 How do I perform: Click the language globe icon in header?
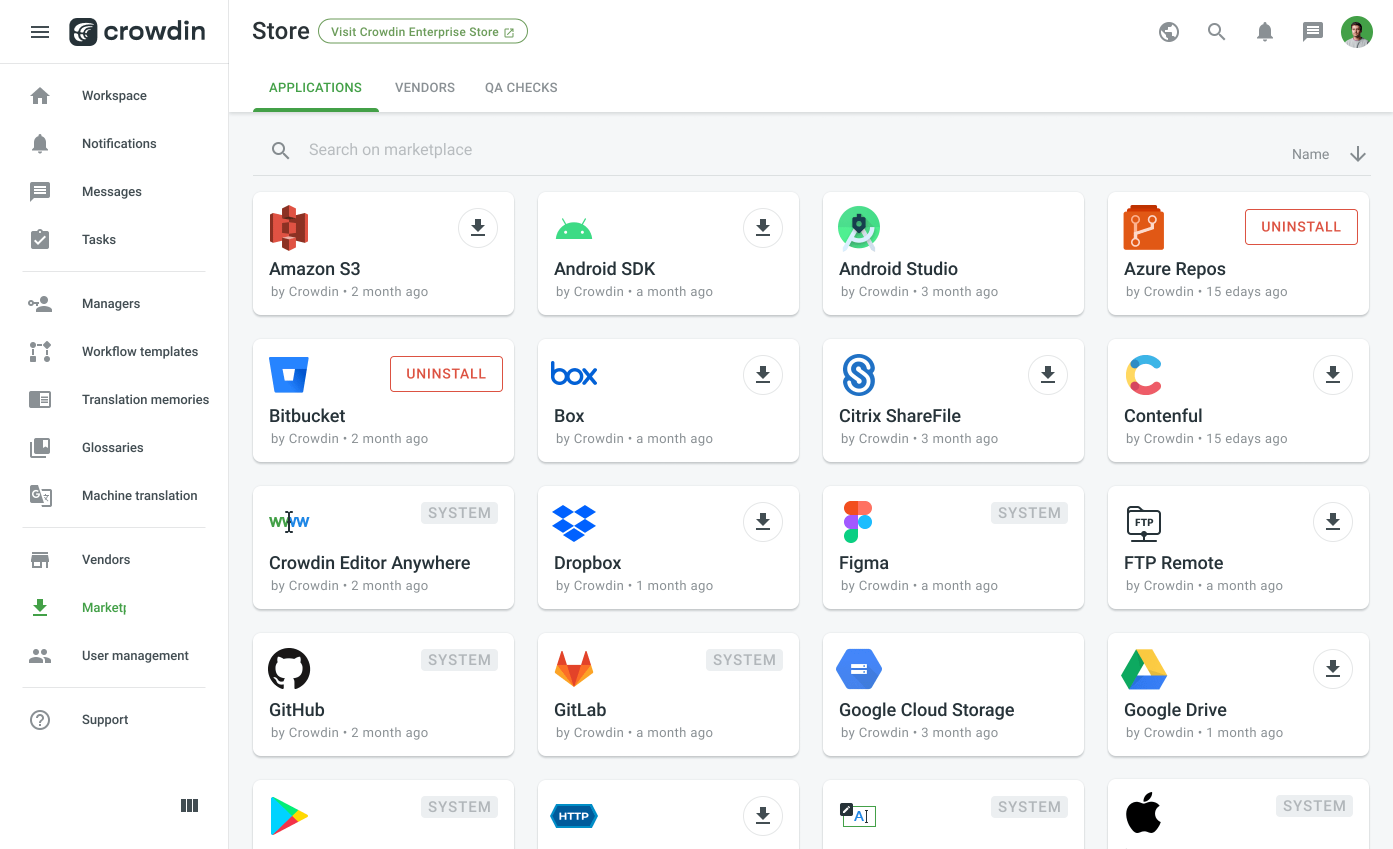point(1168,31)
